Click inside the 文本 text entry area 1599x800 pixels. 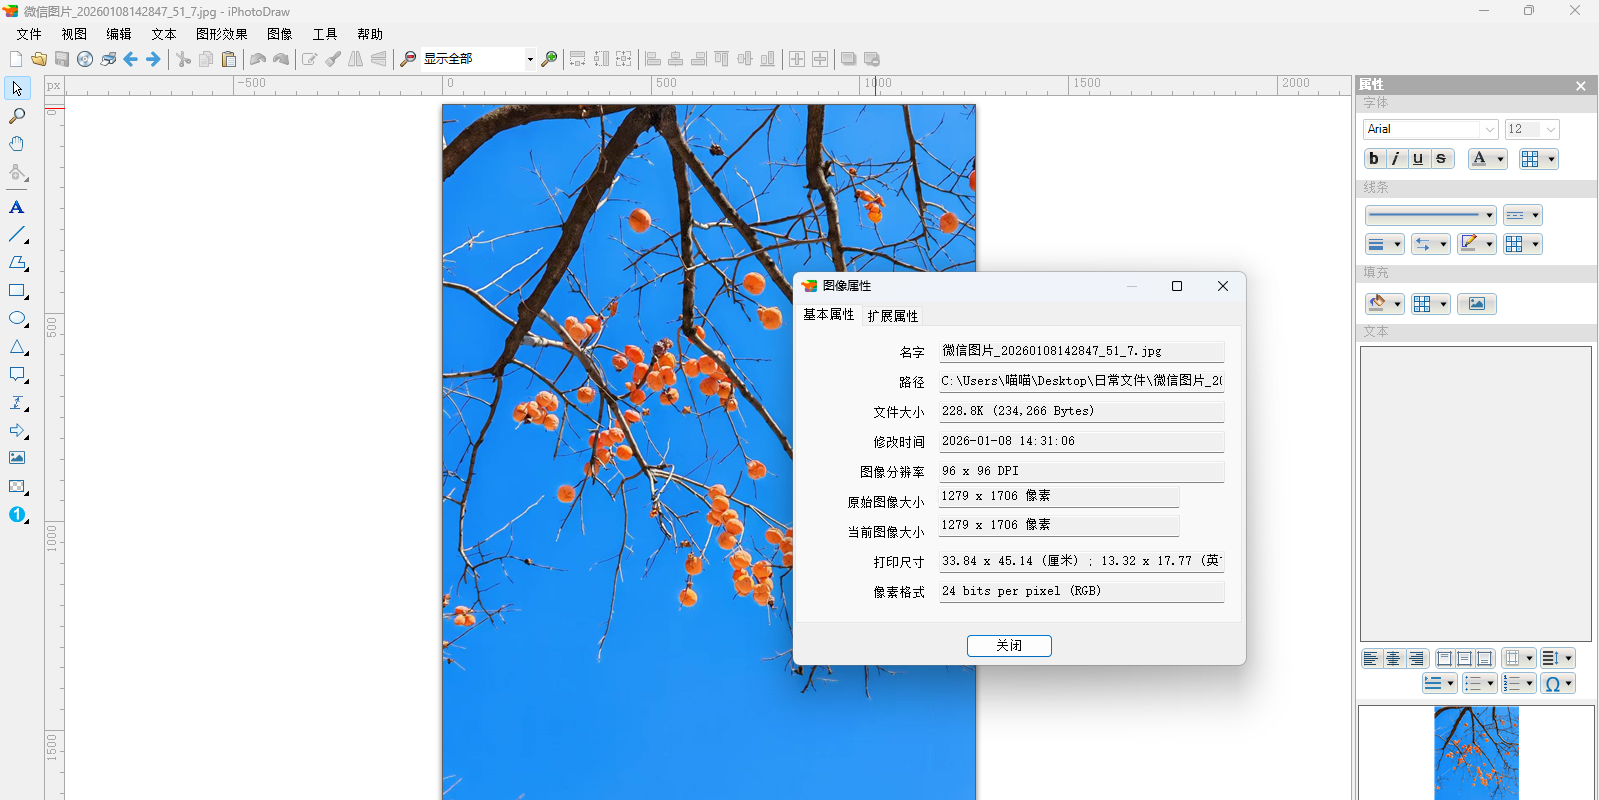pyautogui.click(x=1475, y=494)
